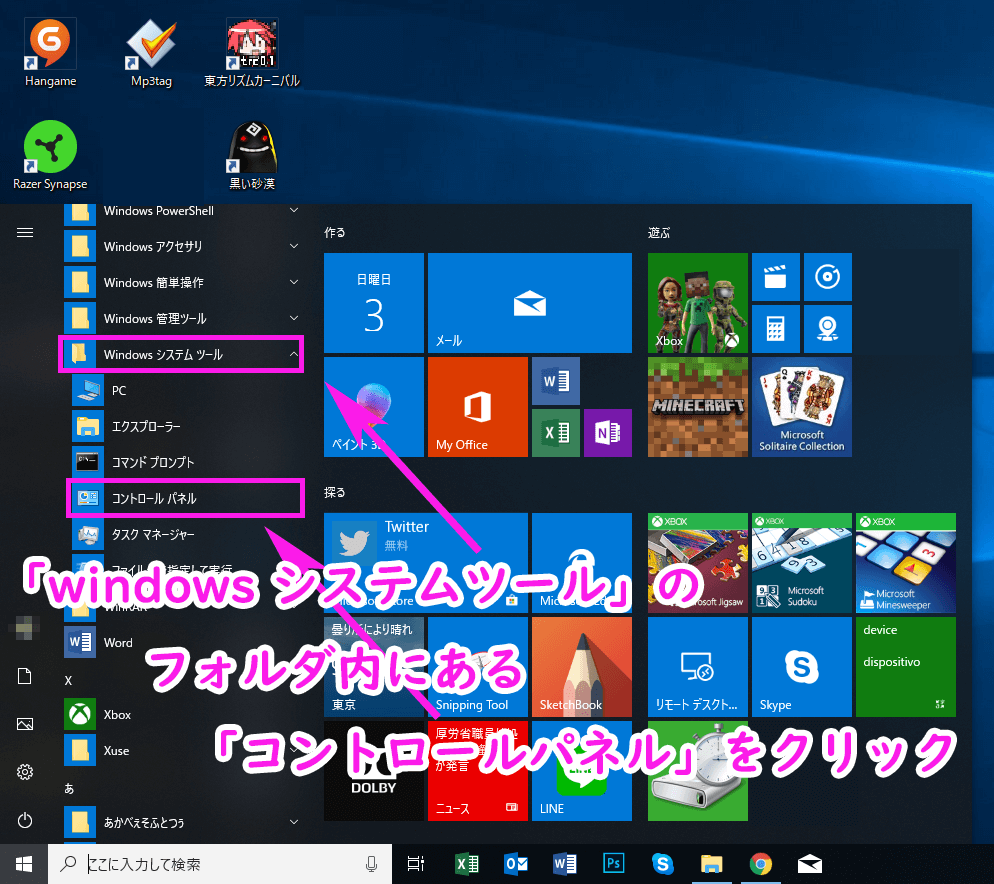Open the My Office tile
994x884 pixels.
pos(478,407)
